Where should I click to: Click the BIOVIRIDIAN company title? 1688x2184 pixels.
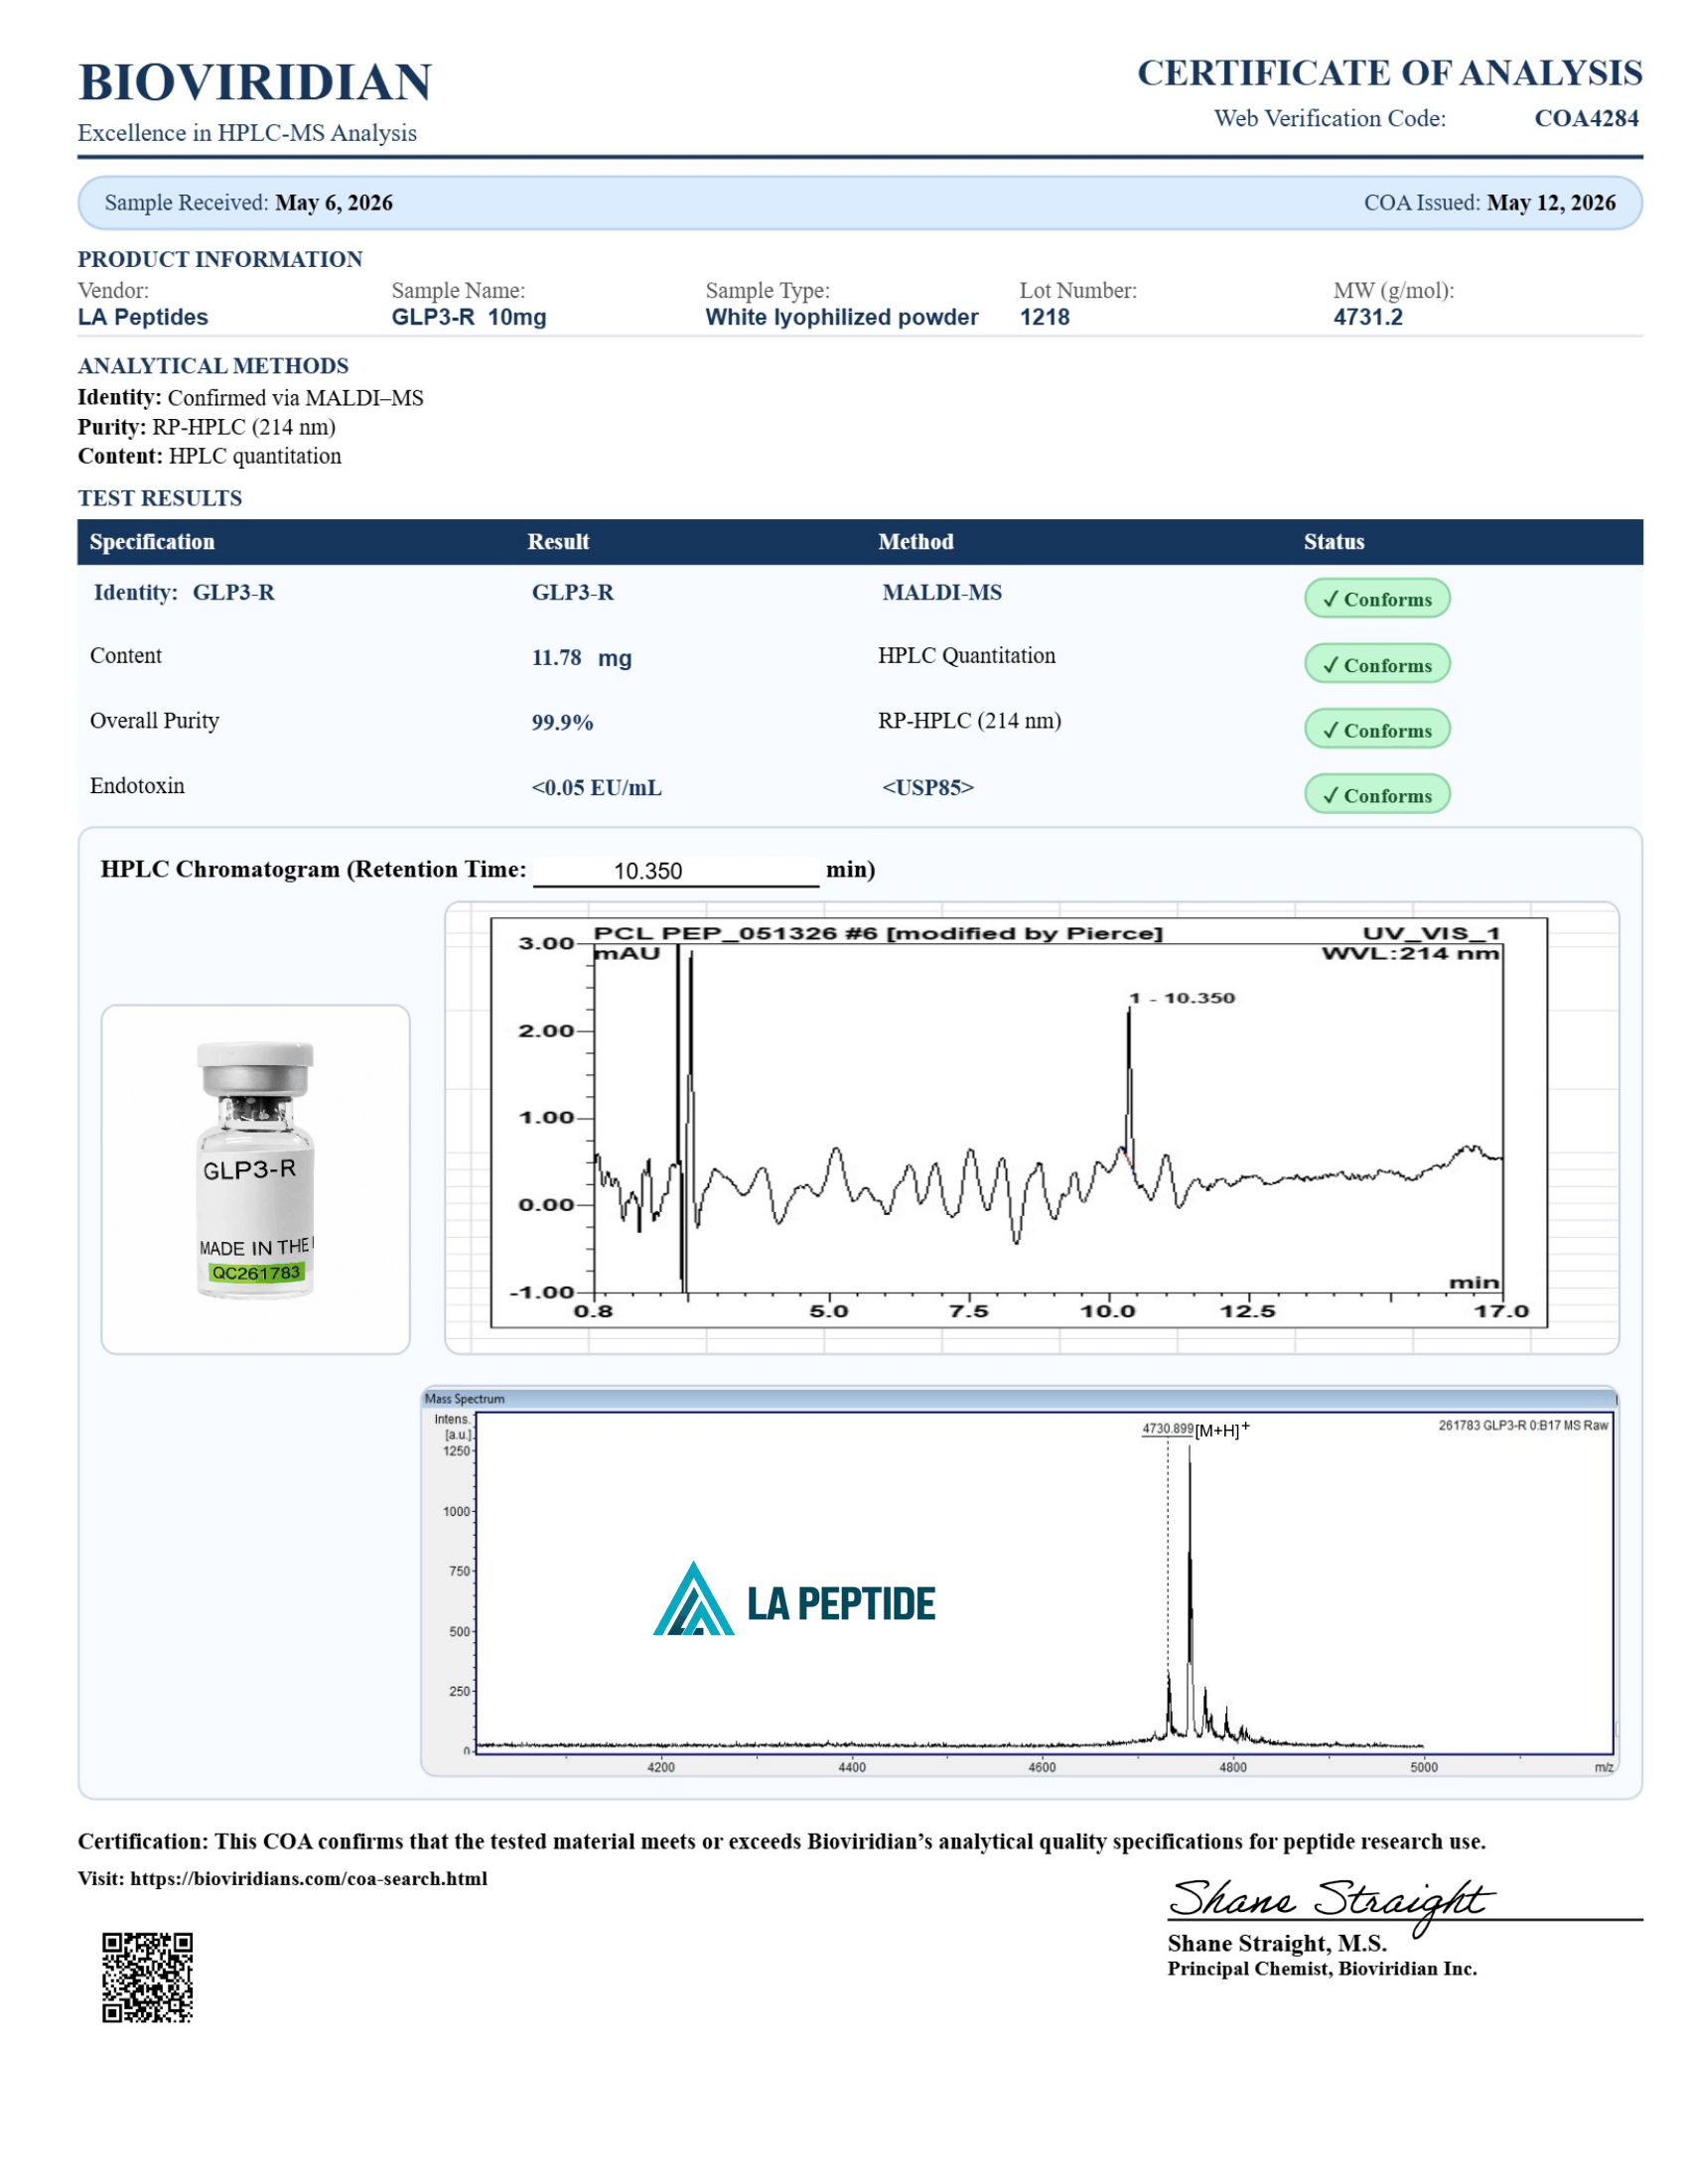coord(254,82)
